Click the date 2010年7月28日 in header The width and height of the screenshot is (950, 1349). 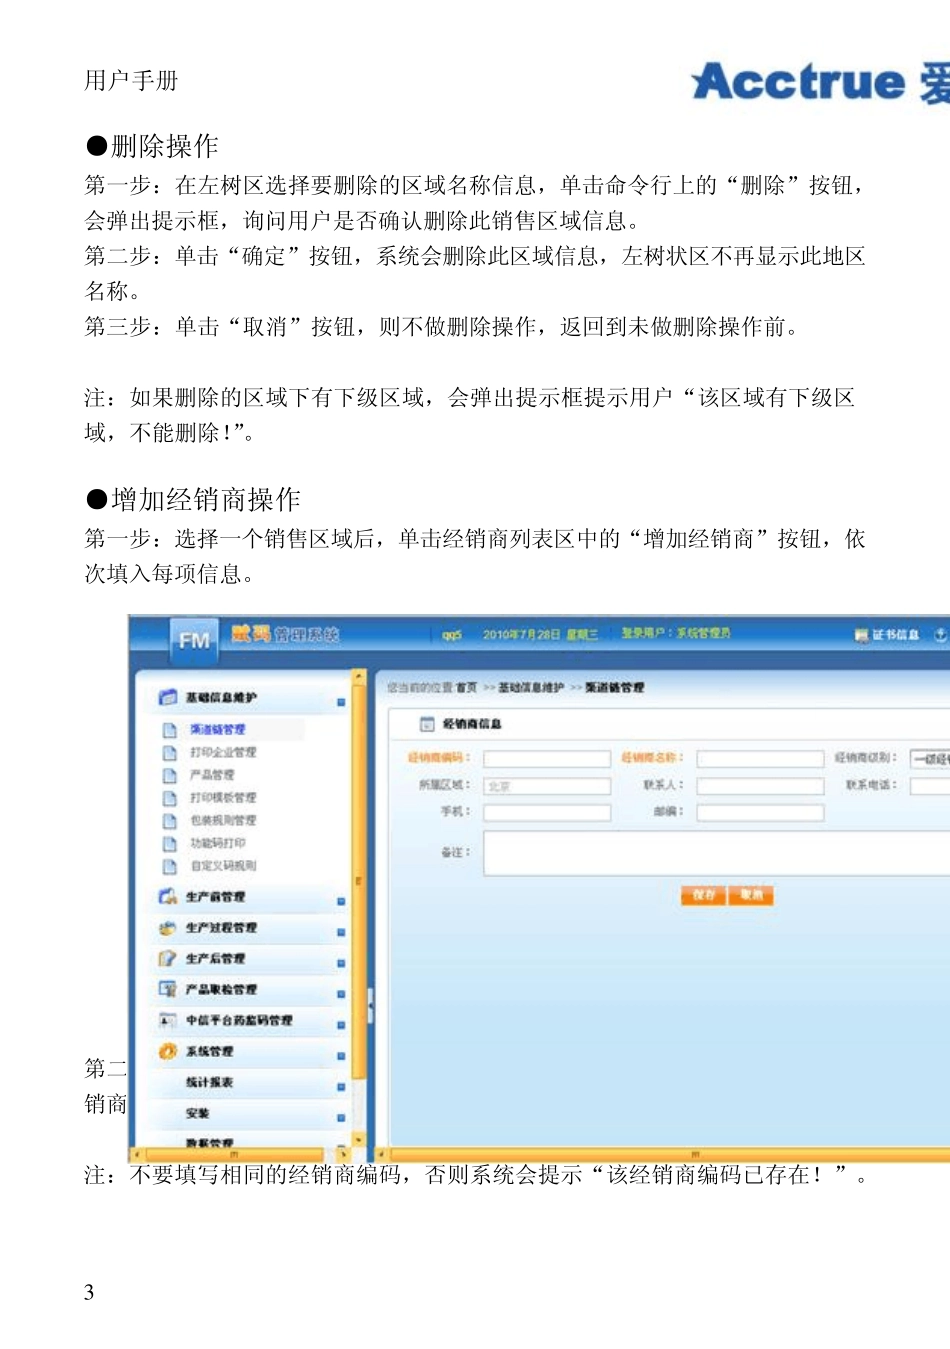click(x=520, y=635)
